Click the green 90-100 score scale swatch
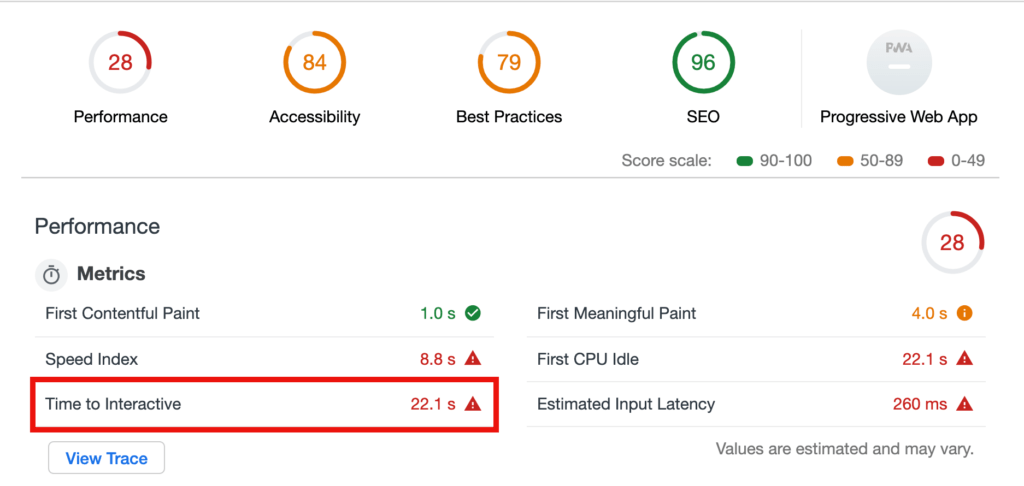 click(745, 161)
